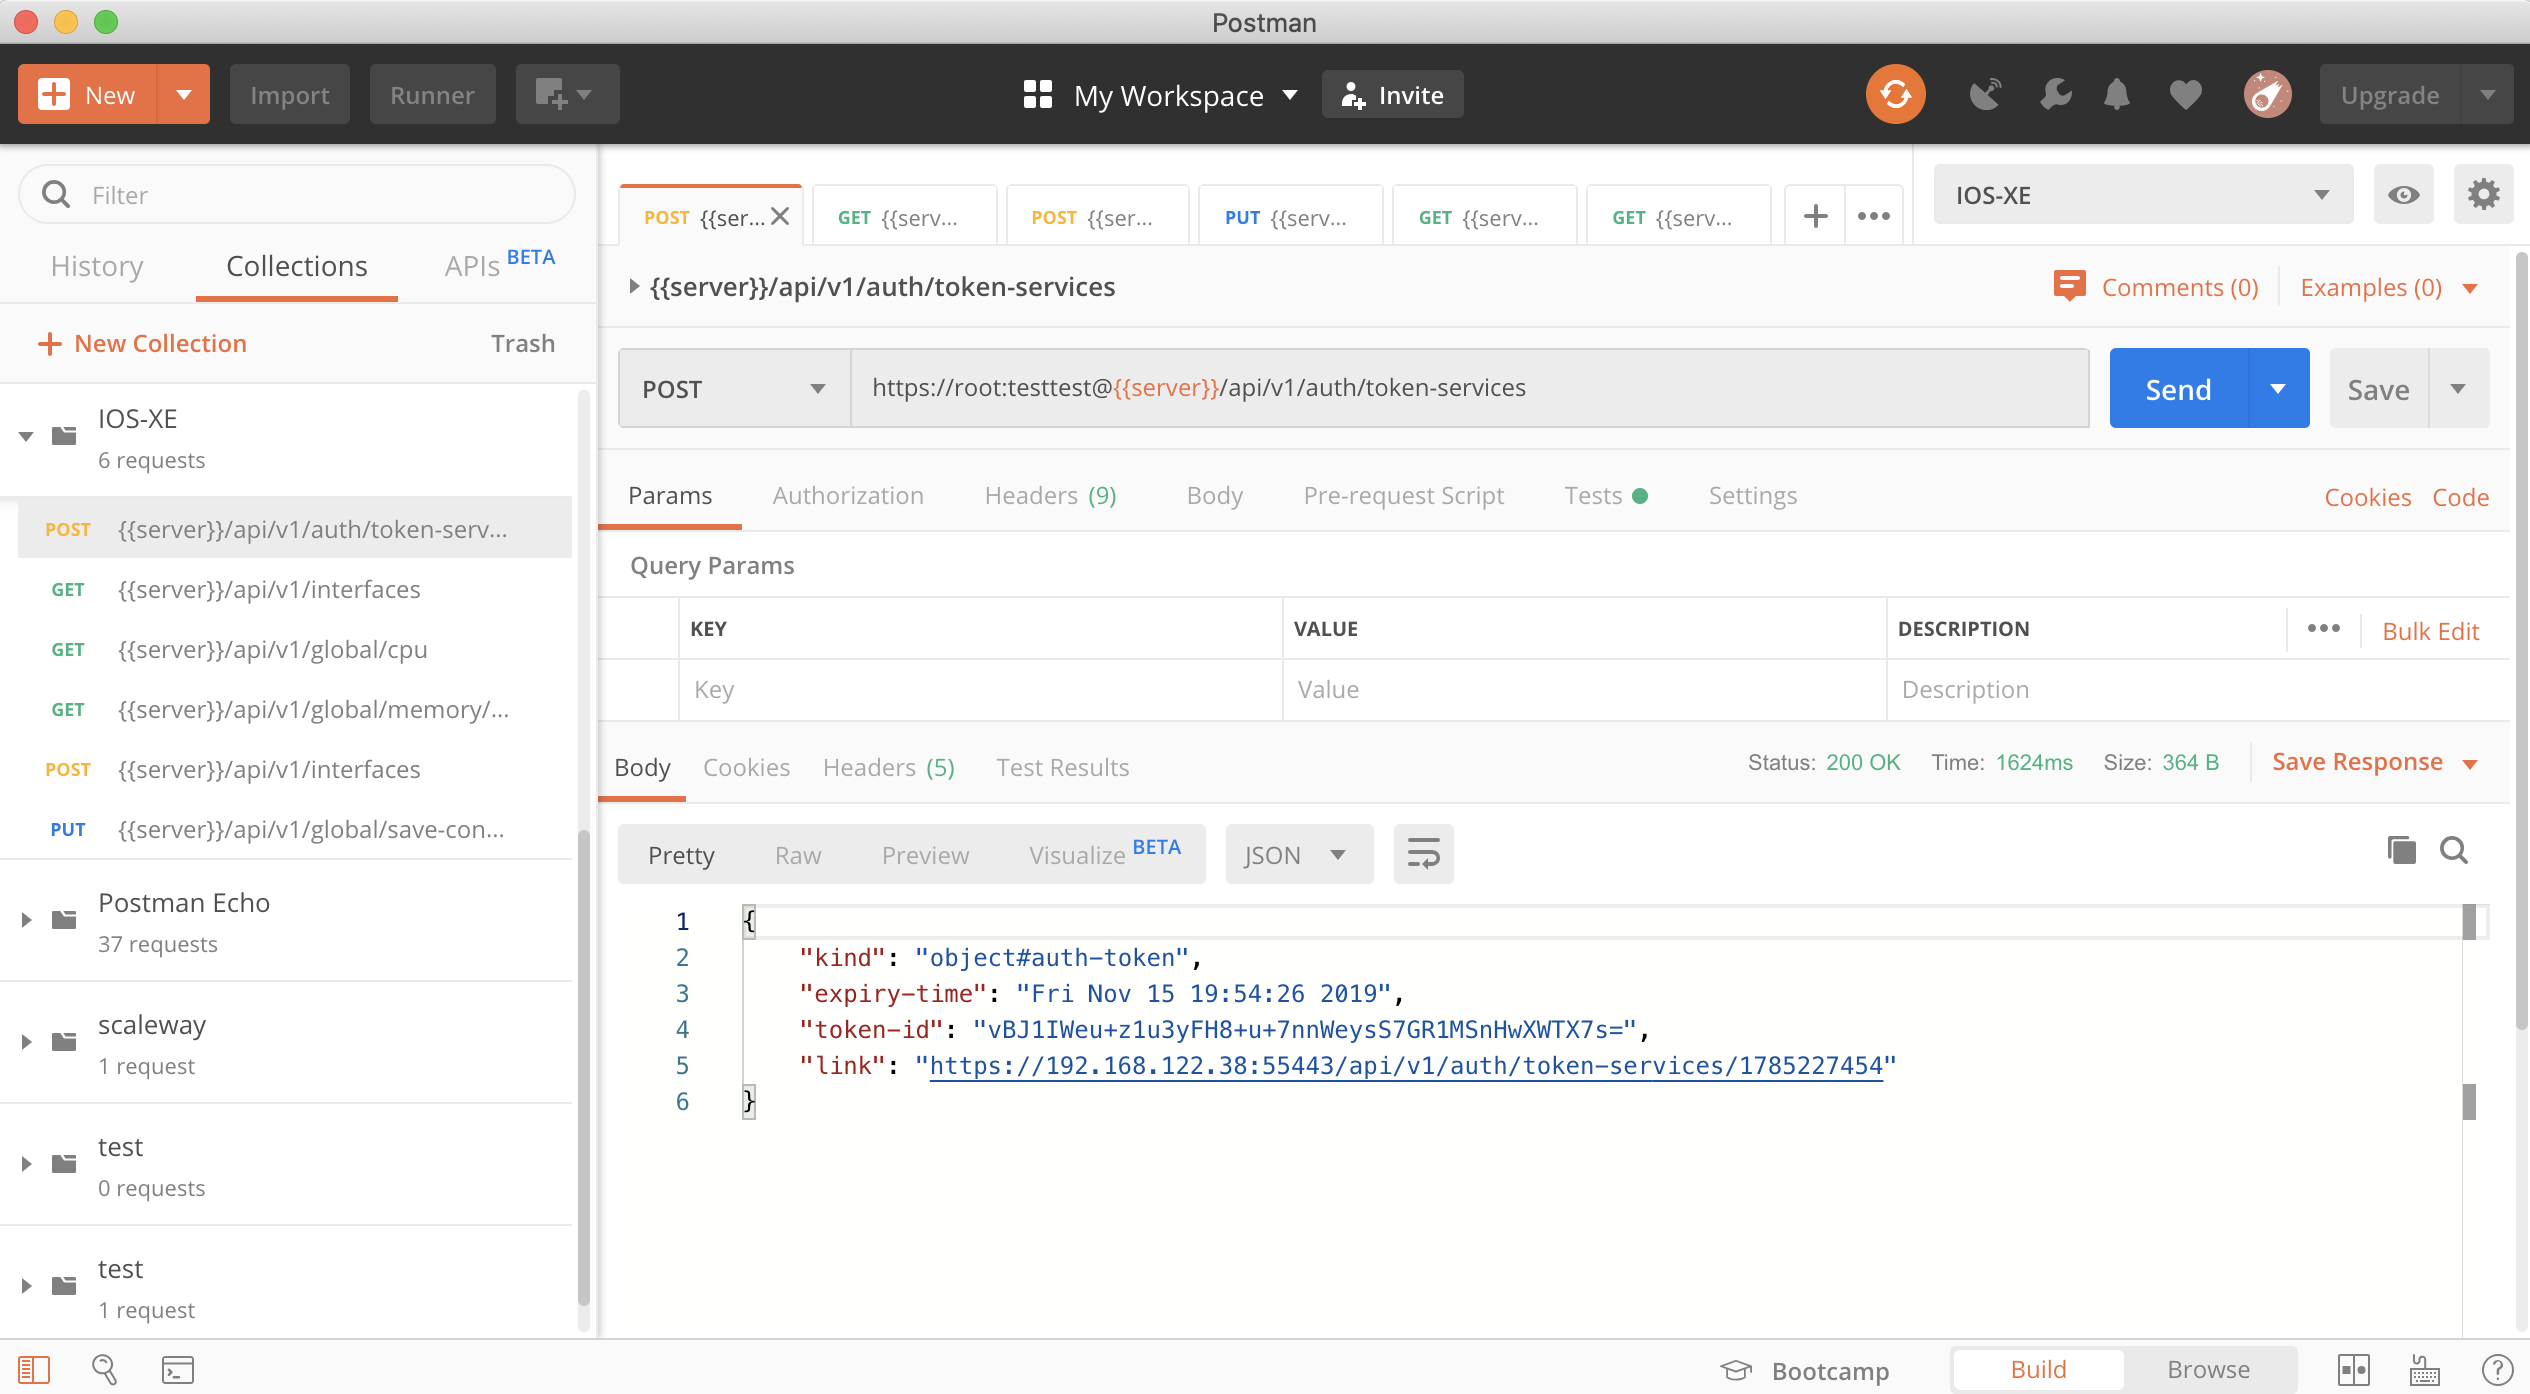Open the notifications bell icon

click(2116, 95)
